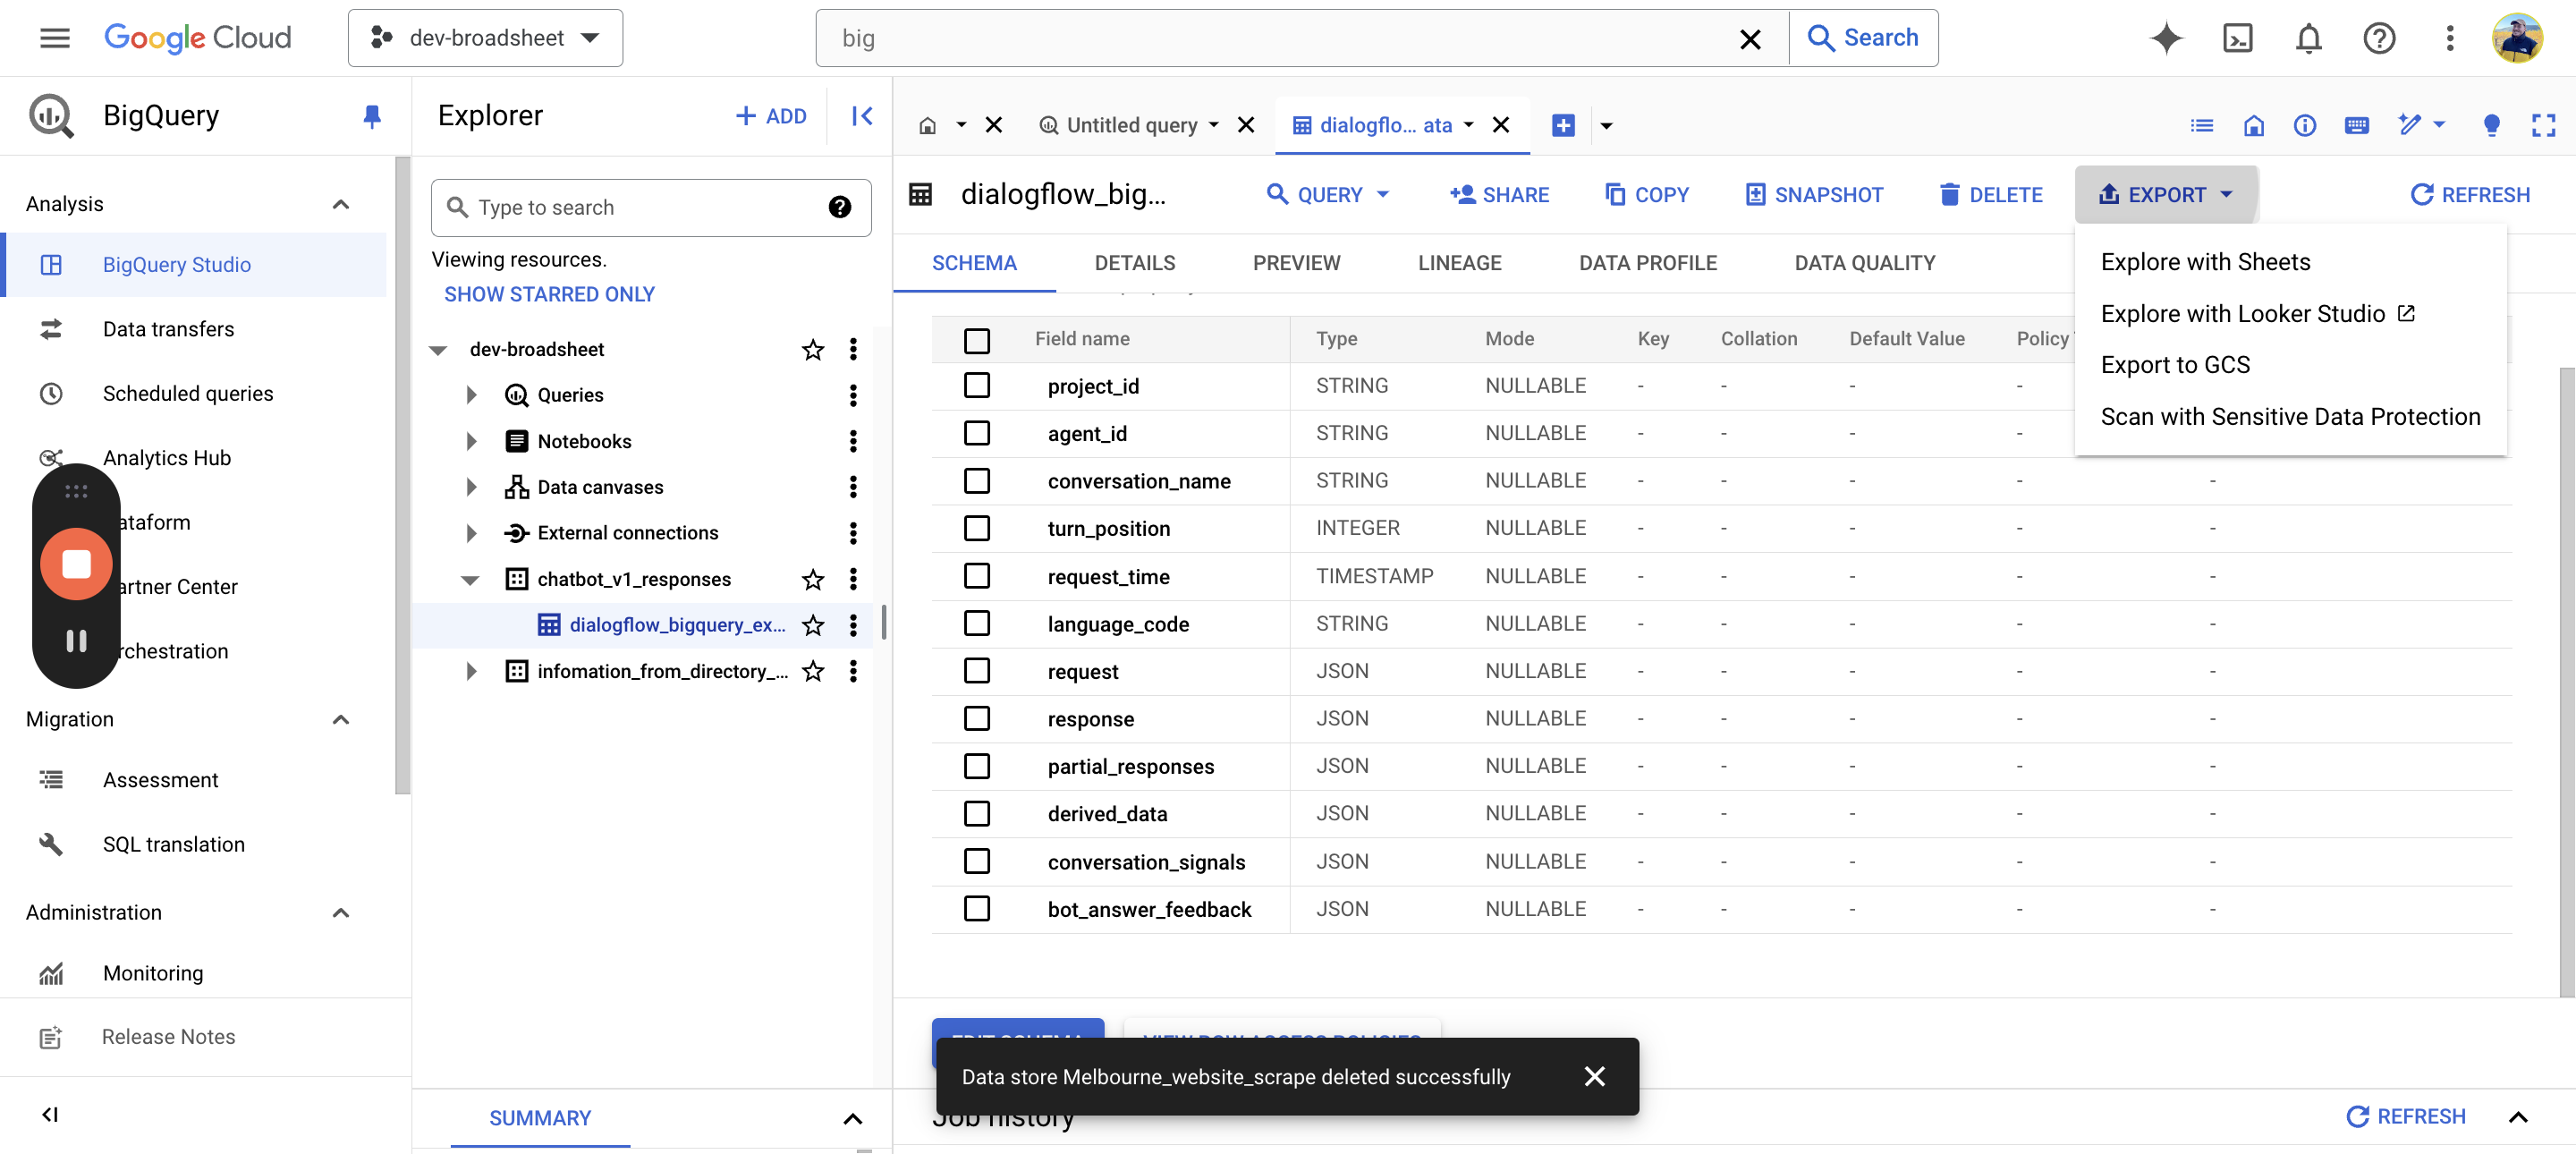The height and width of the screenshot is (1154, 2576).
Task: Expand the Data canvases tree node
Action: tap(471, 487)
